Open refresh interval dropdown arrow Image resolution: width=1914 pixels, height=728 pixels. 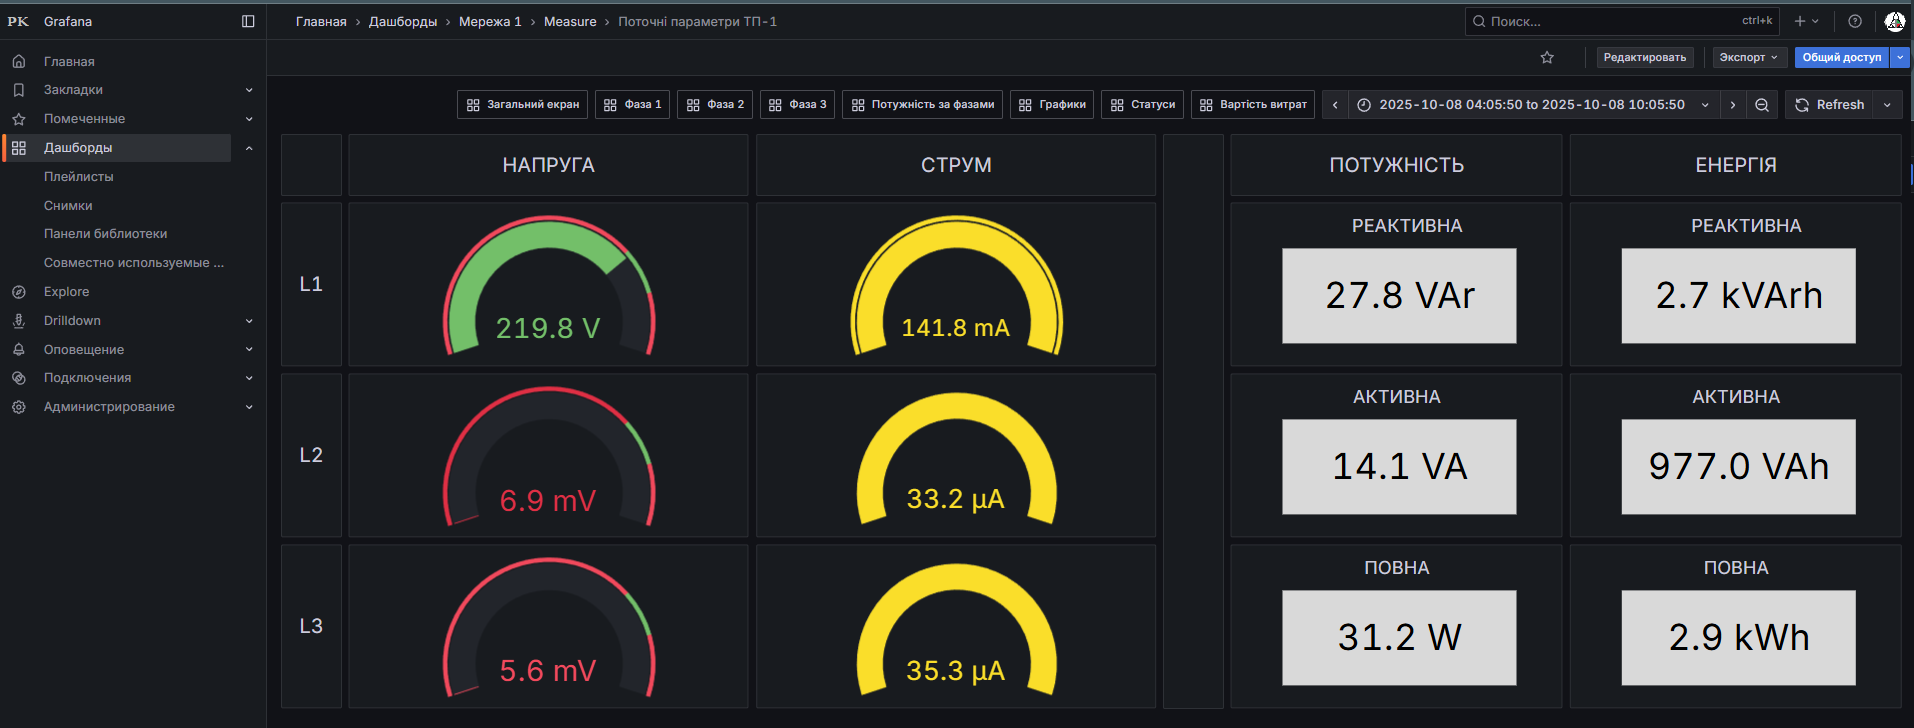1887,105
